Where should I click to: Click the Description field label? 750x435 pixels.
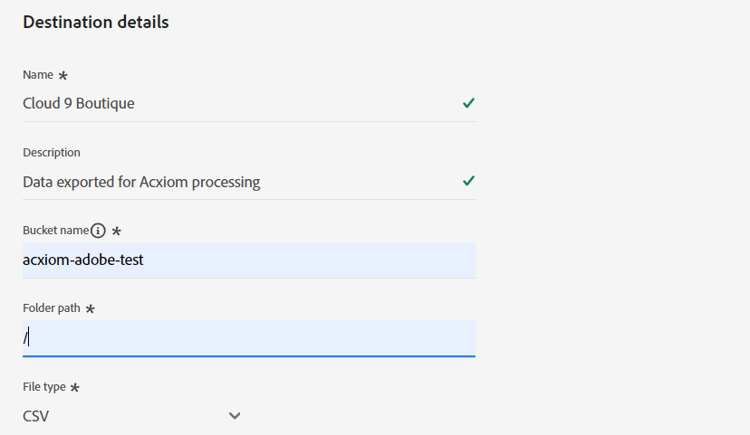[52, 153]
